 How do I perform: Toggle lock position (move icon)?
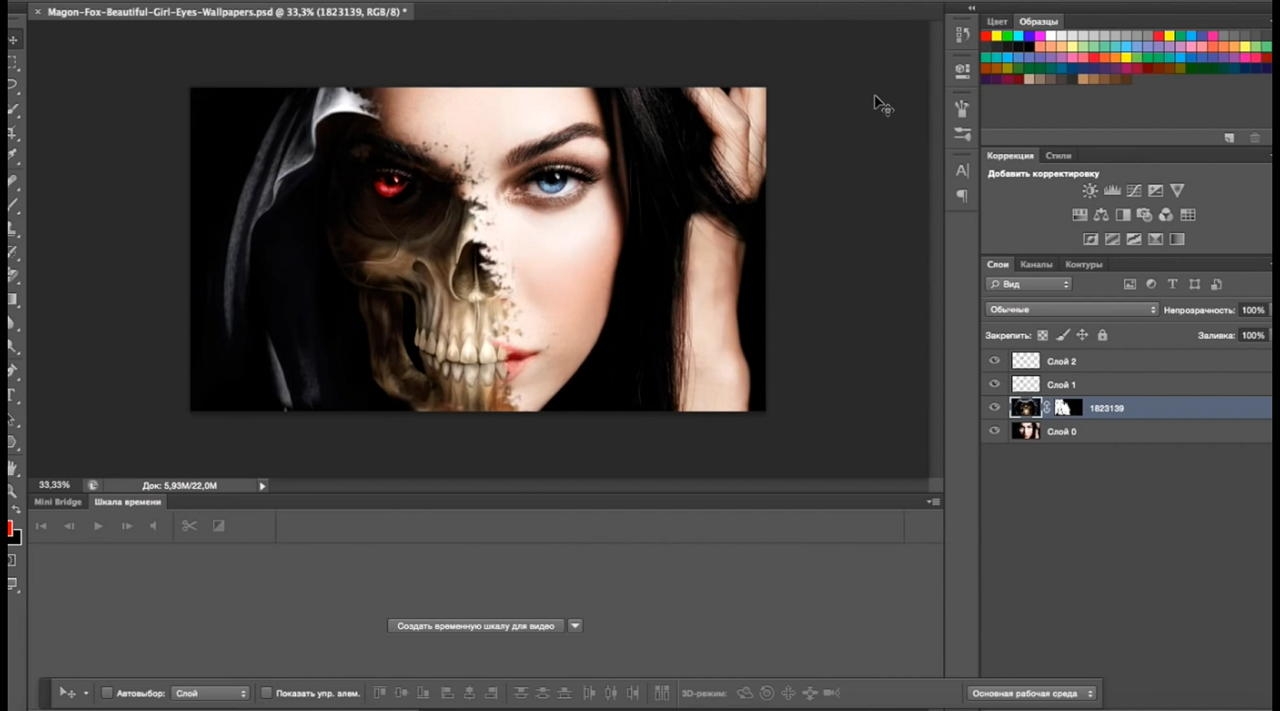[1082, 336]
